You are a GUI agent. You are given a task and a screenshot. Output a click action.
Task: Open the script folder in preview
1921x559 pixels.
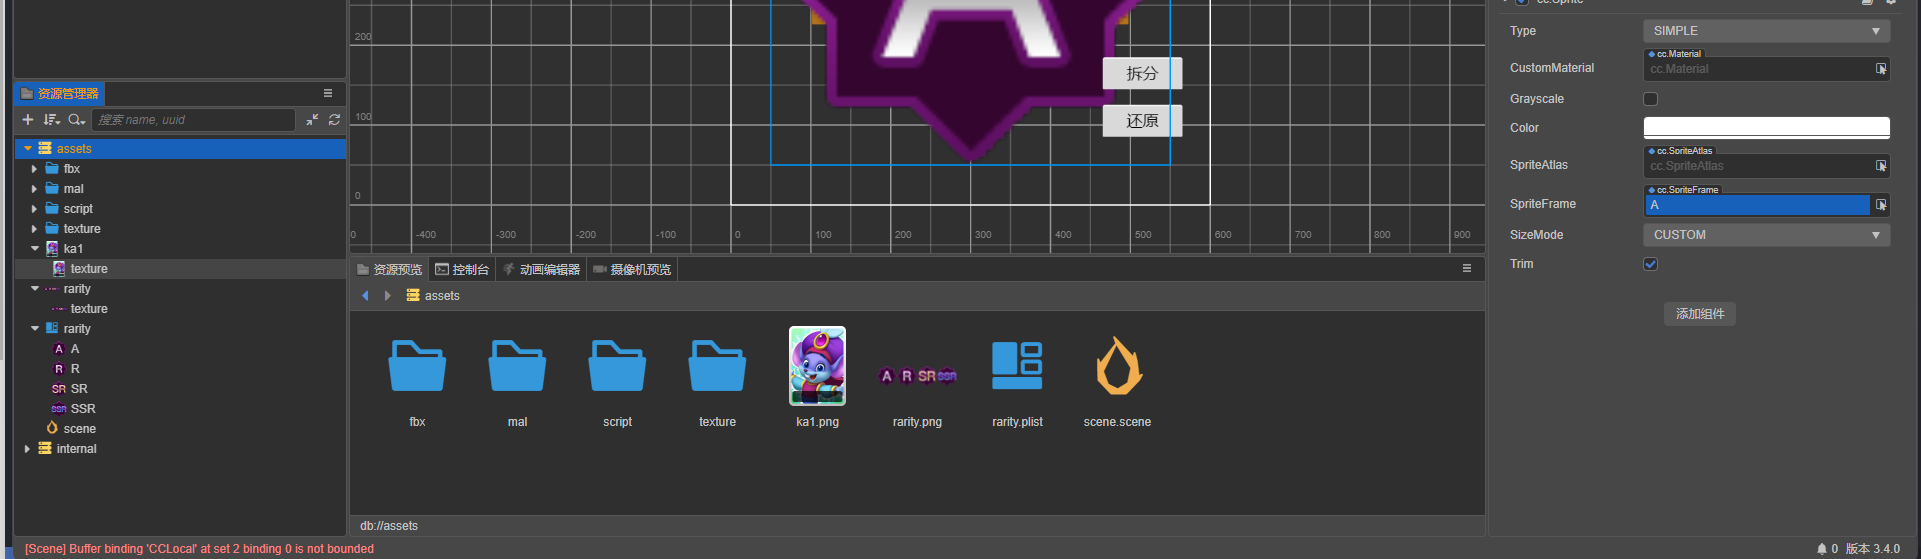[x=617, y=366]
